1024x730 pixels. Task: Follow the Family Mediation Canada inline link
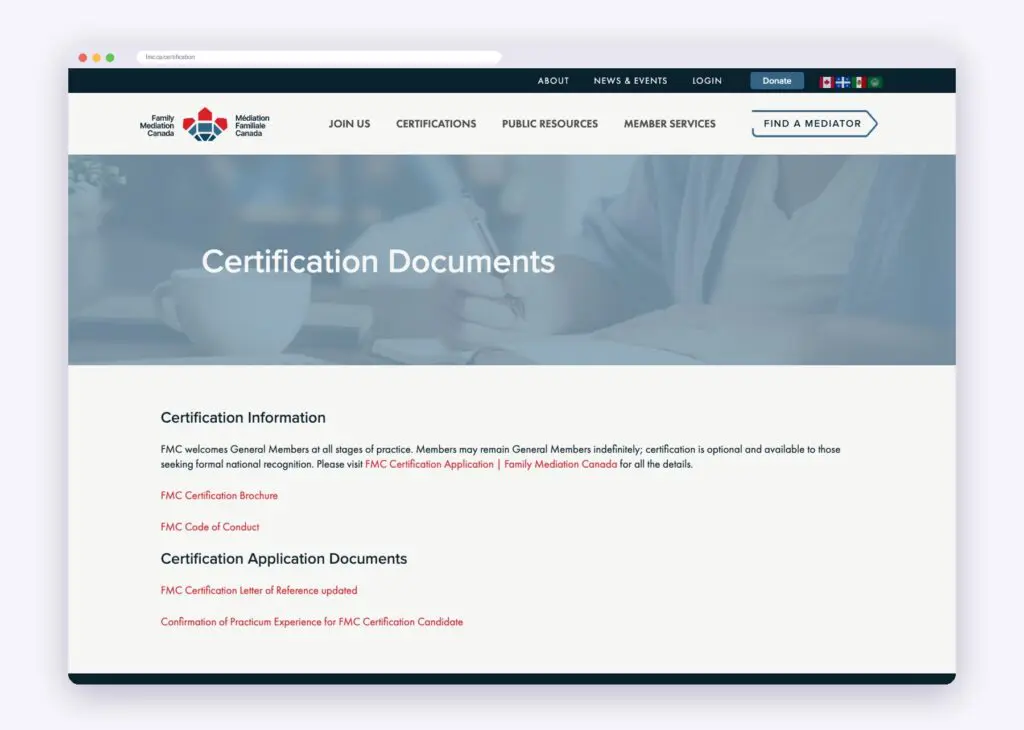click(x=560, y=464)
